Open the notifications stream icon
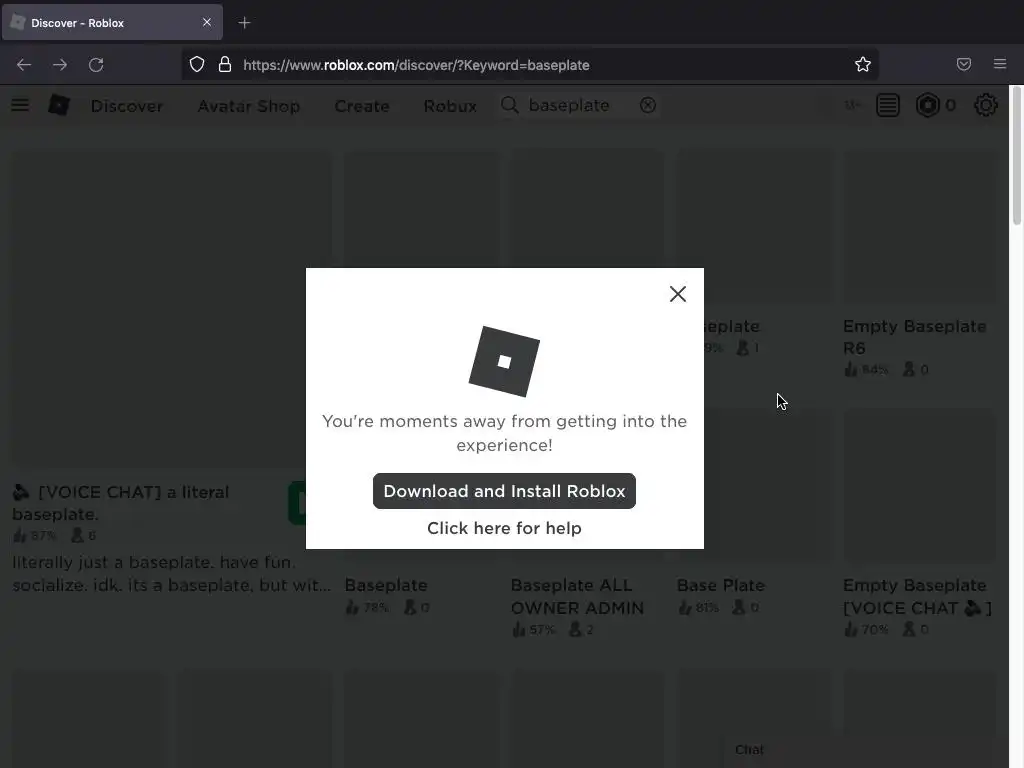This screenshot has height=768, width=1024. (888, 105)
